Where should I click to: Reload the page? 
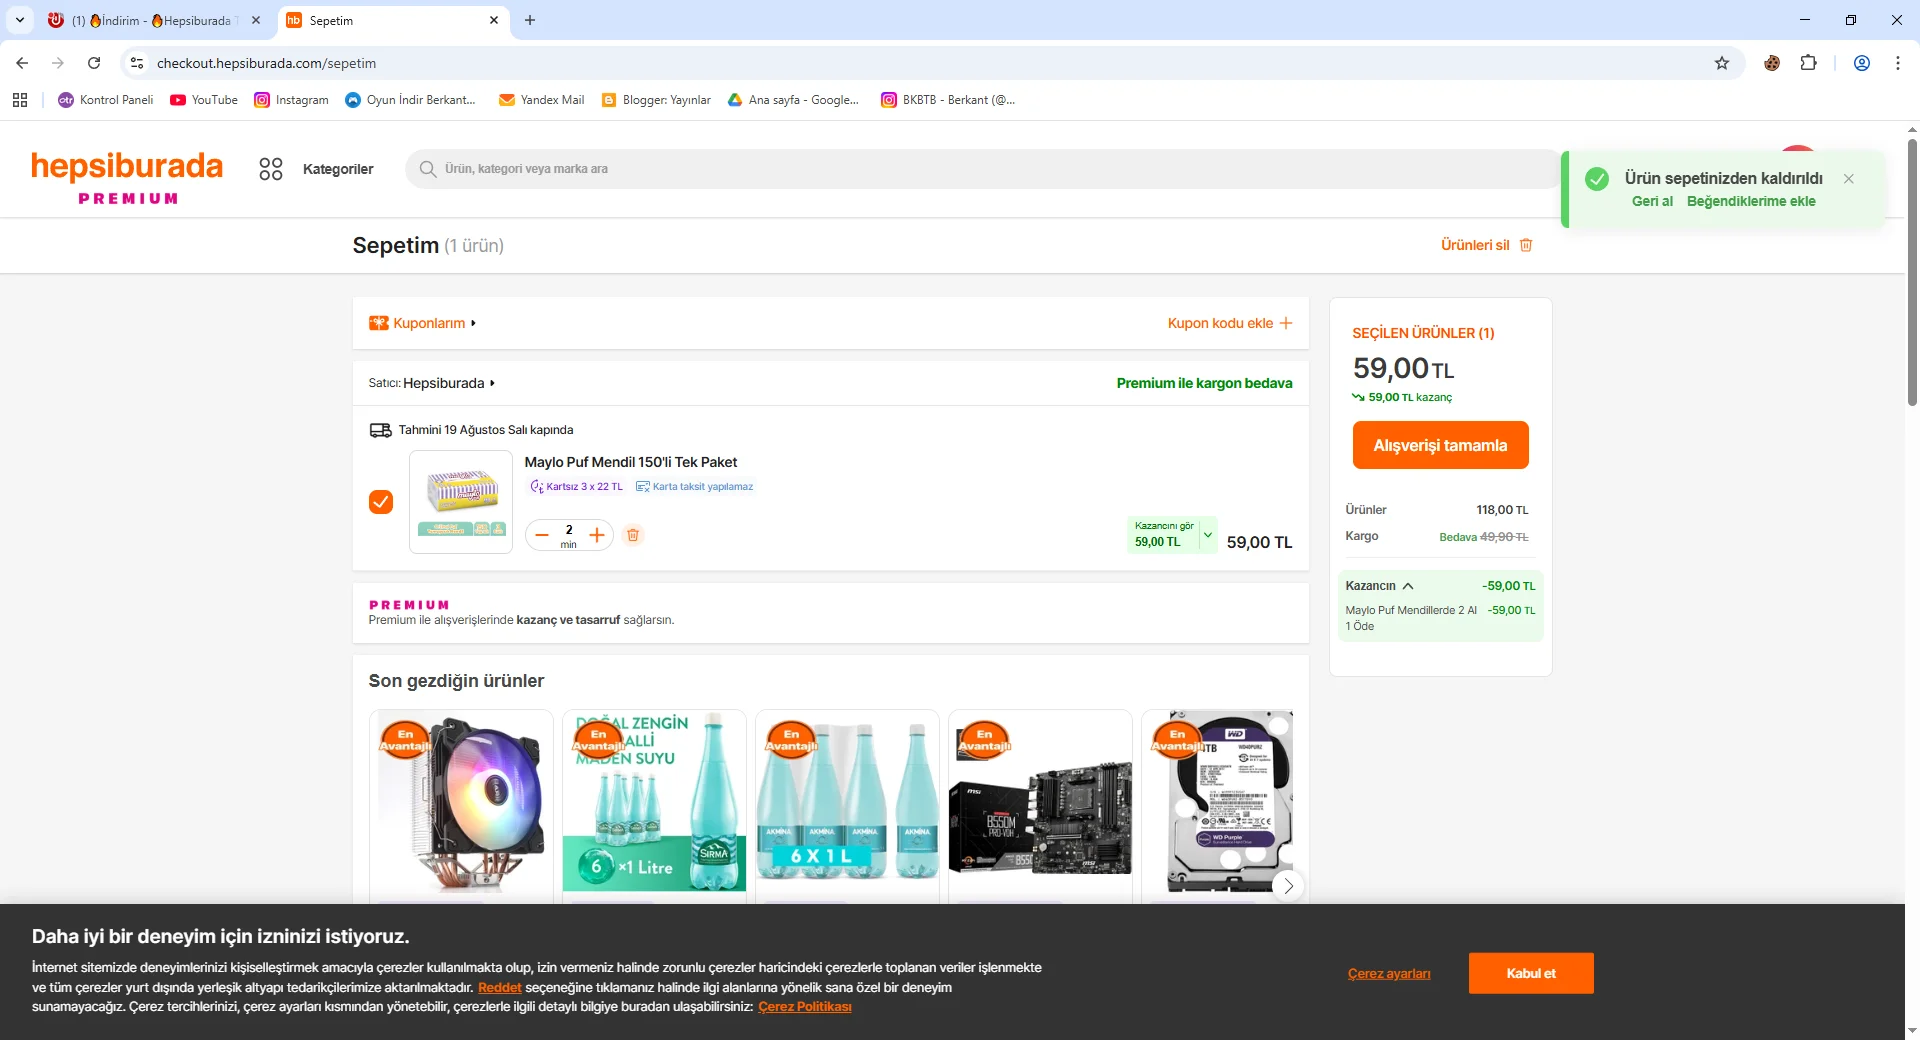tap(94, 63)
